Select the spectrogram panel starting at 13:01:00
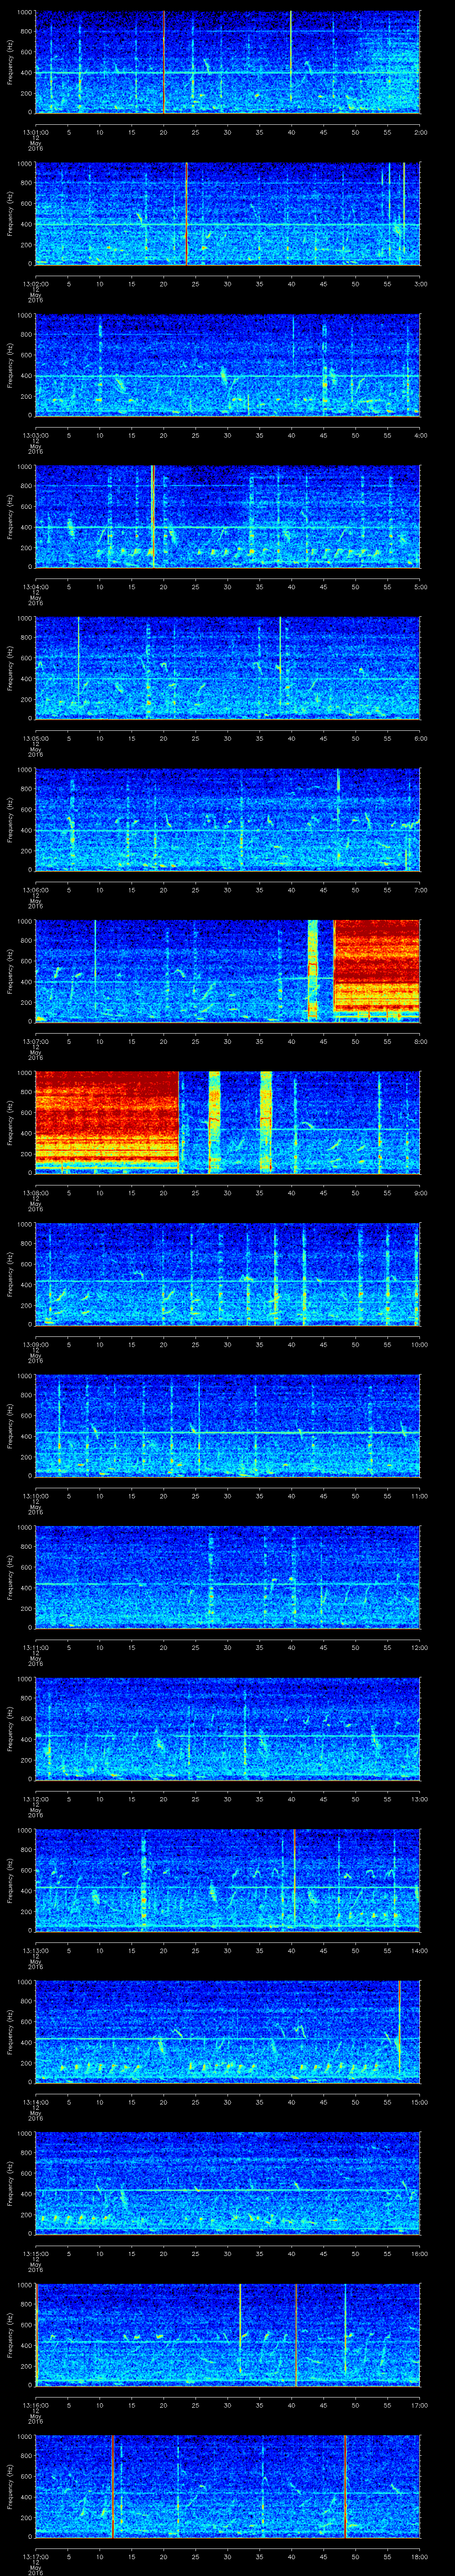 tap(227, 62)
